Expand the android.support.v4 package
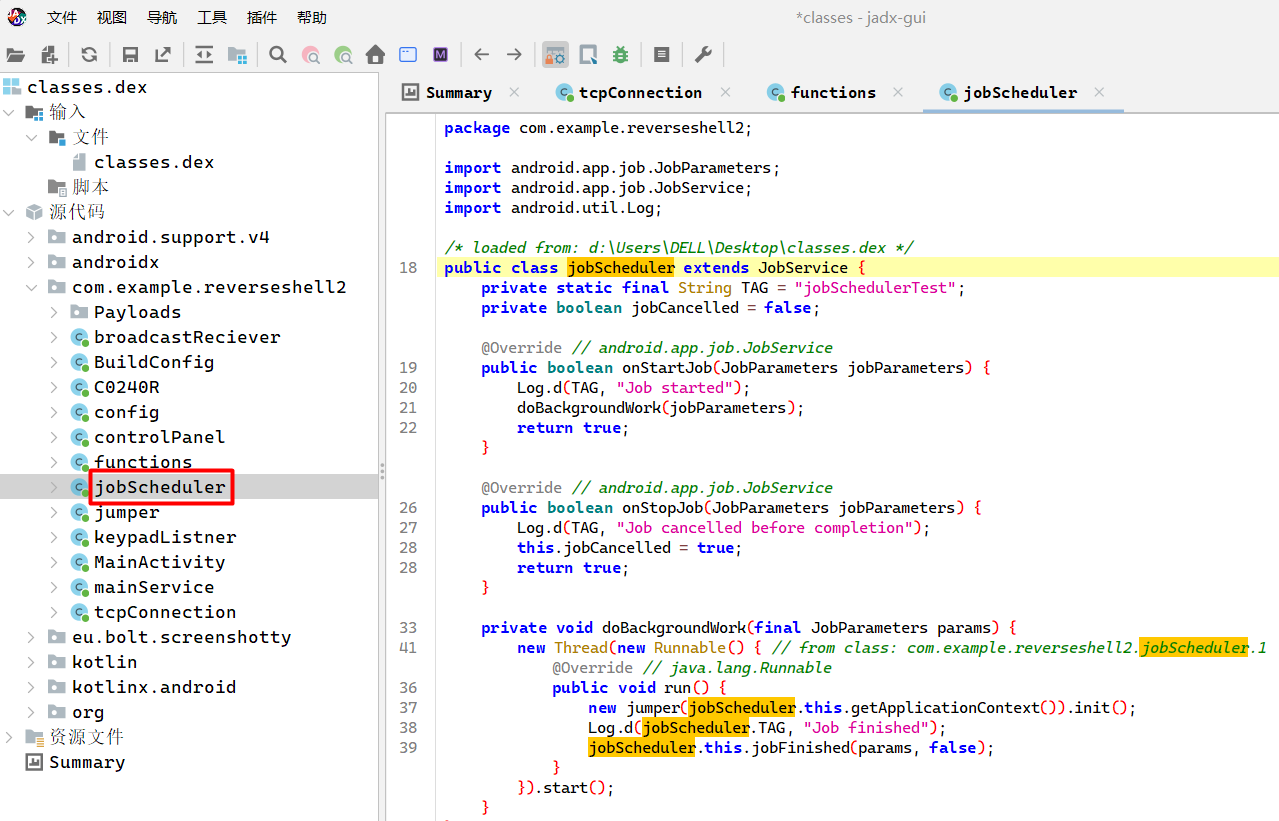Viewport: 1279px width, 821px height. (x=31, y=237)
